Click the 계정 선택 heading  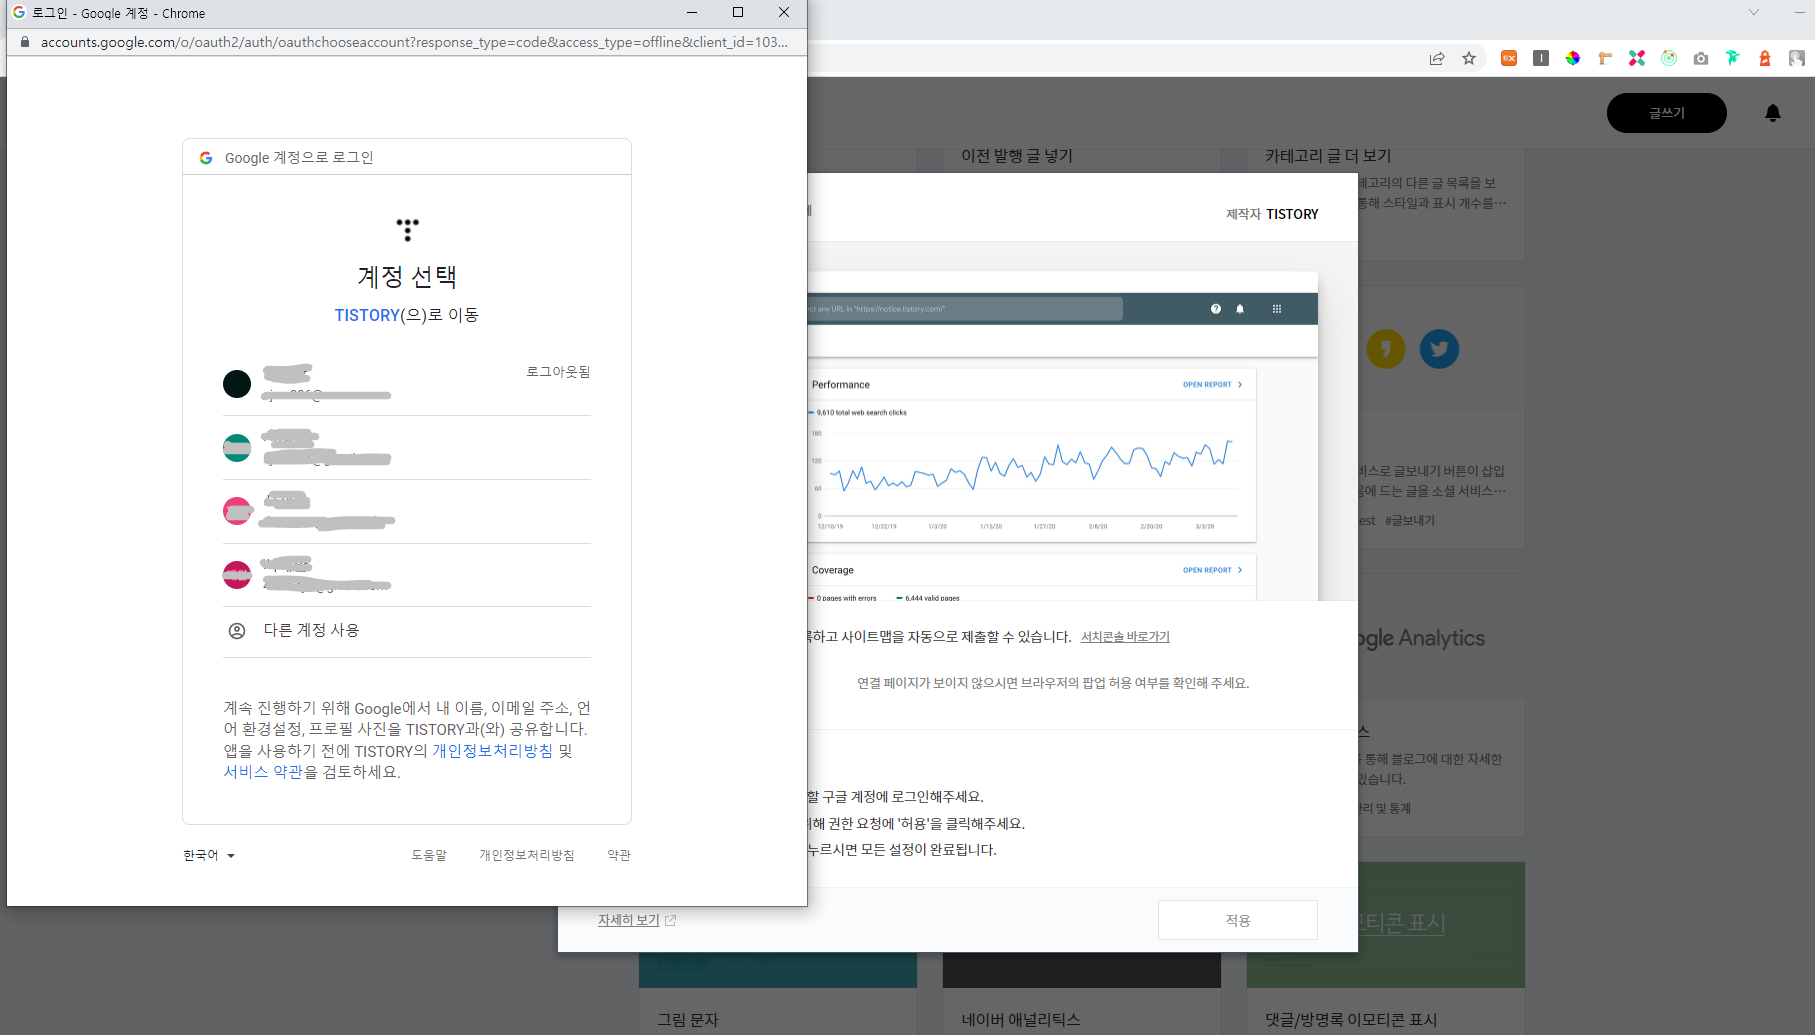tap(407, 277)
